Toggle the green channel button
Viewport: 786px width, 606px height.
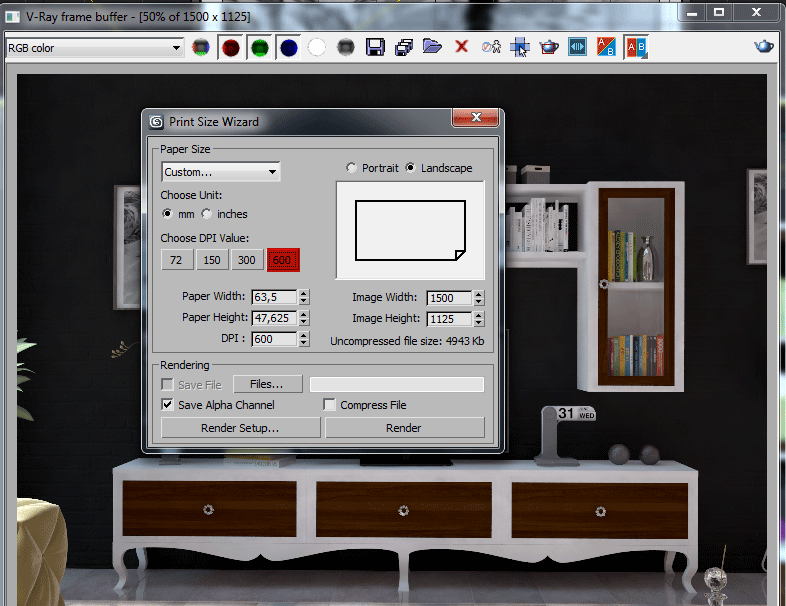(x=260, y=48)
